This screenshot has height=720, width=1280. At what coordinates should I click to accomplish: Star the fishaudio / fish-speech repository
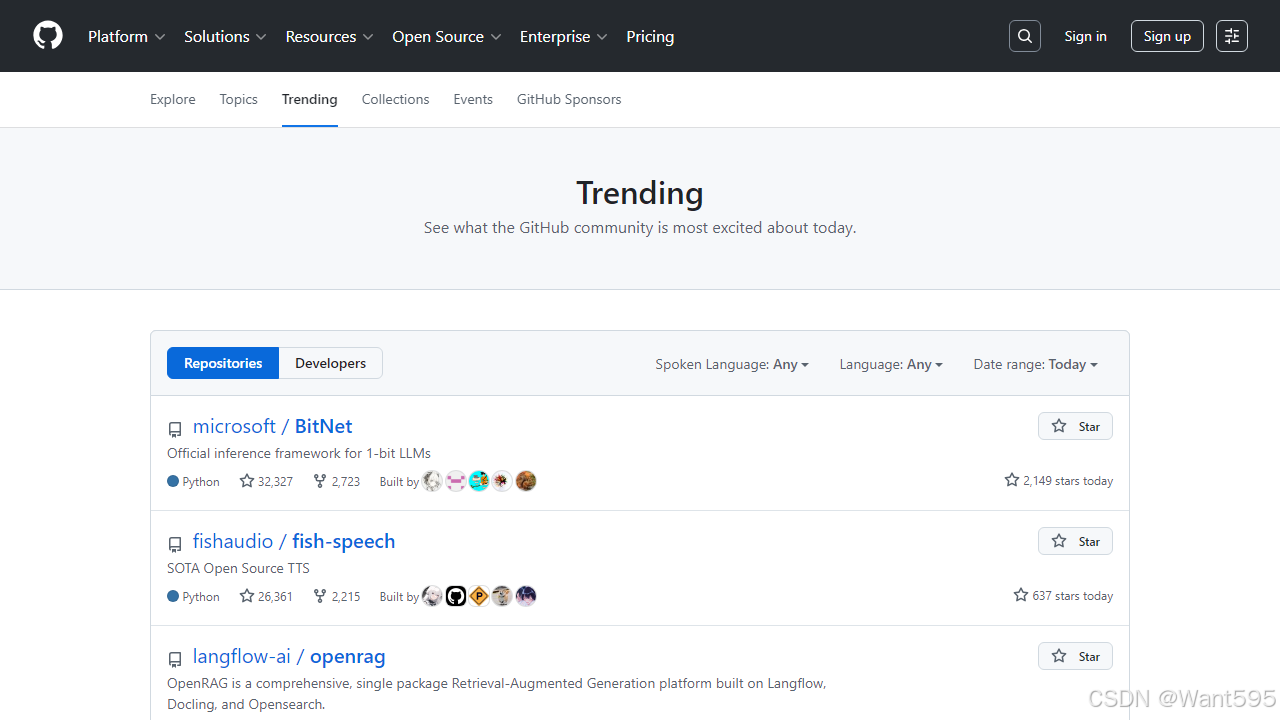coord(1075,541)
